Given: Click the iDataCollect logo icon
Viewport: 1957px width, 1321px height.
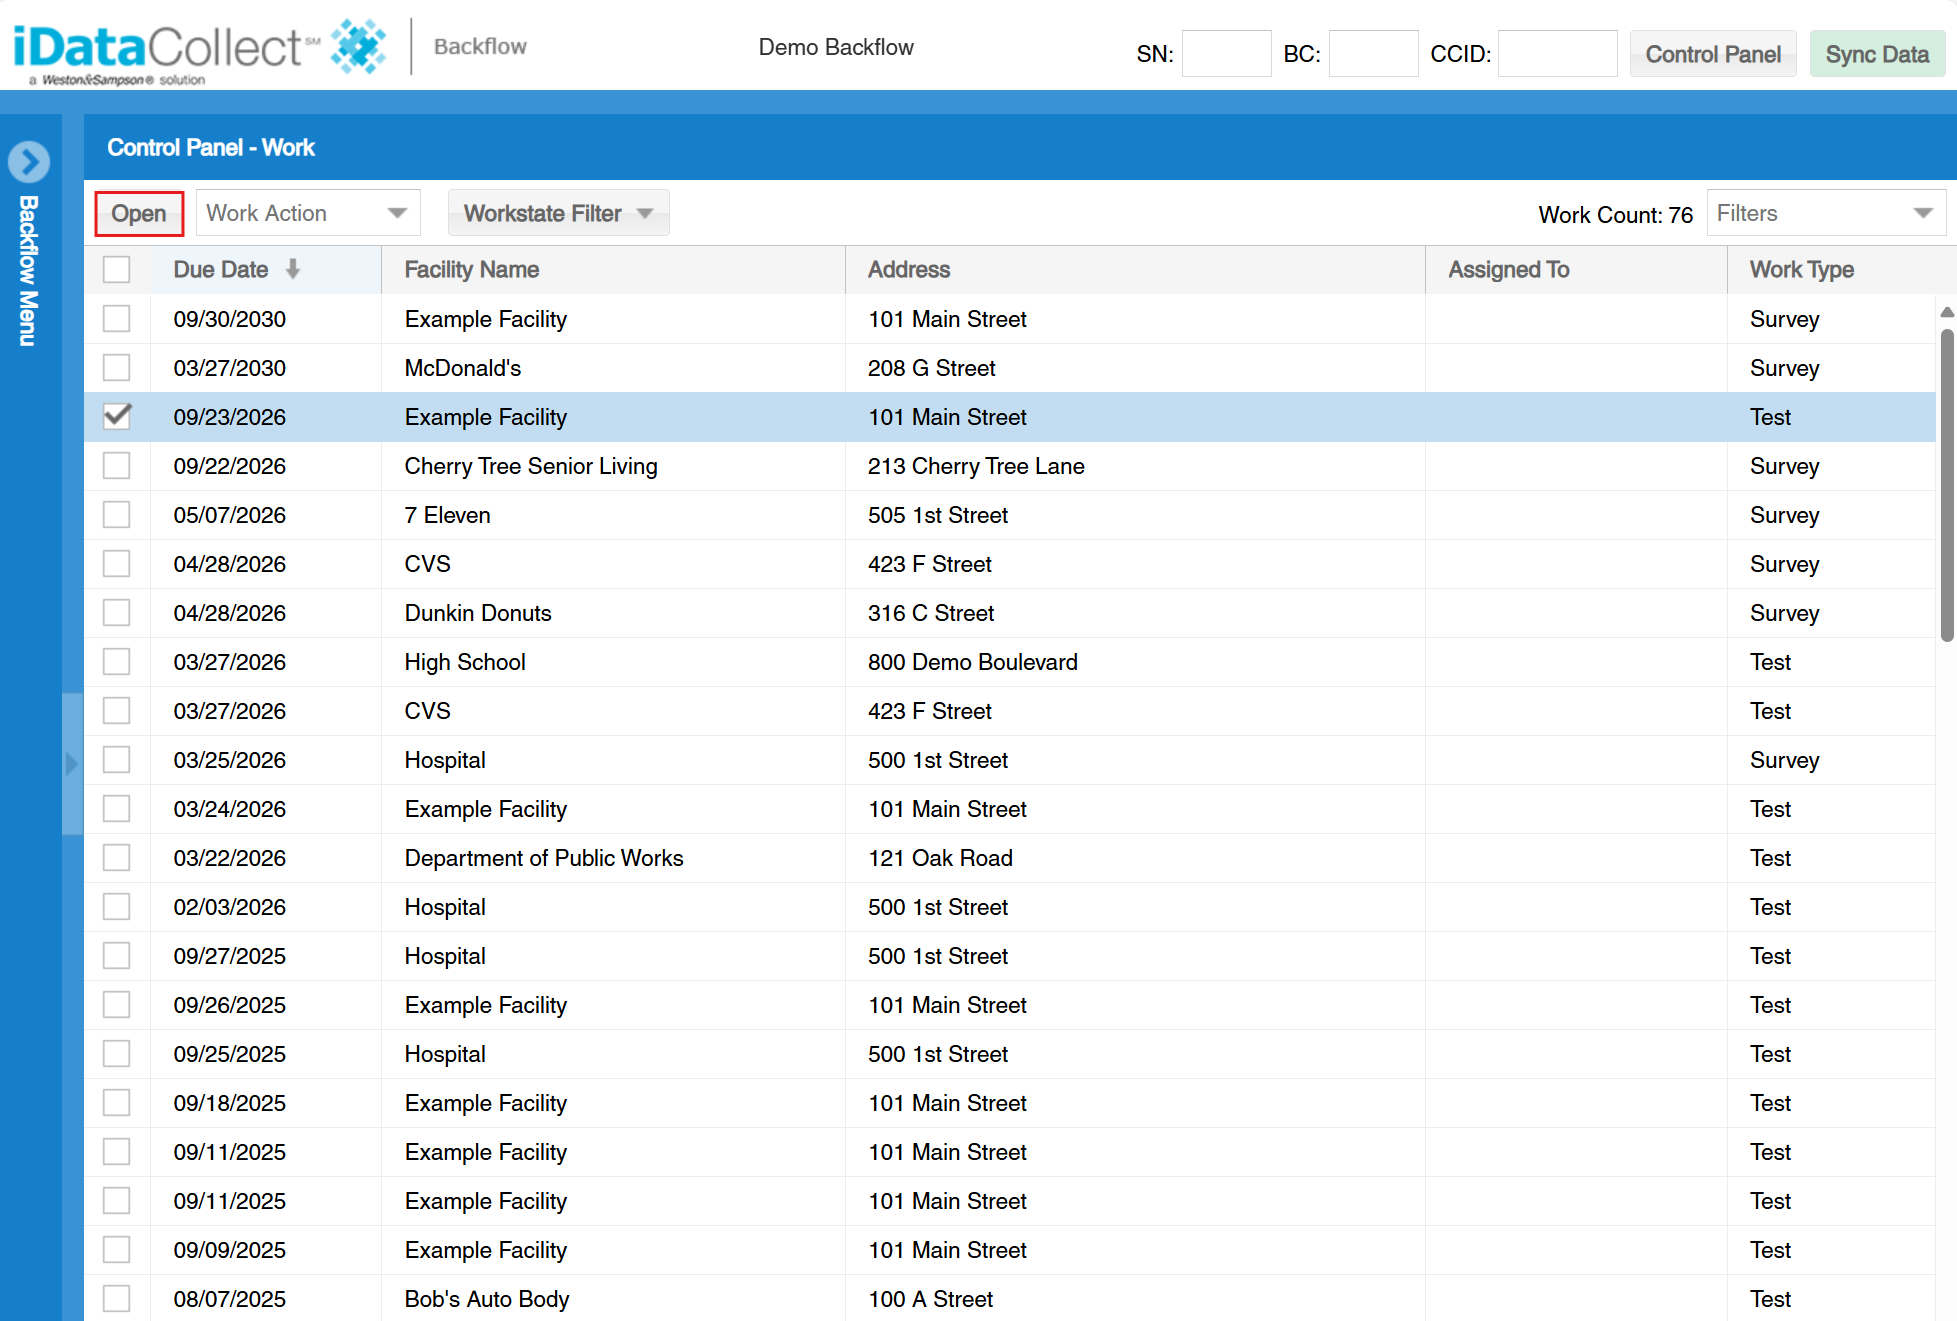Looking at the screenshot, I should point(357,45).
